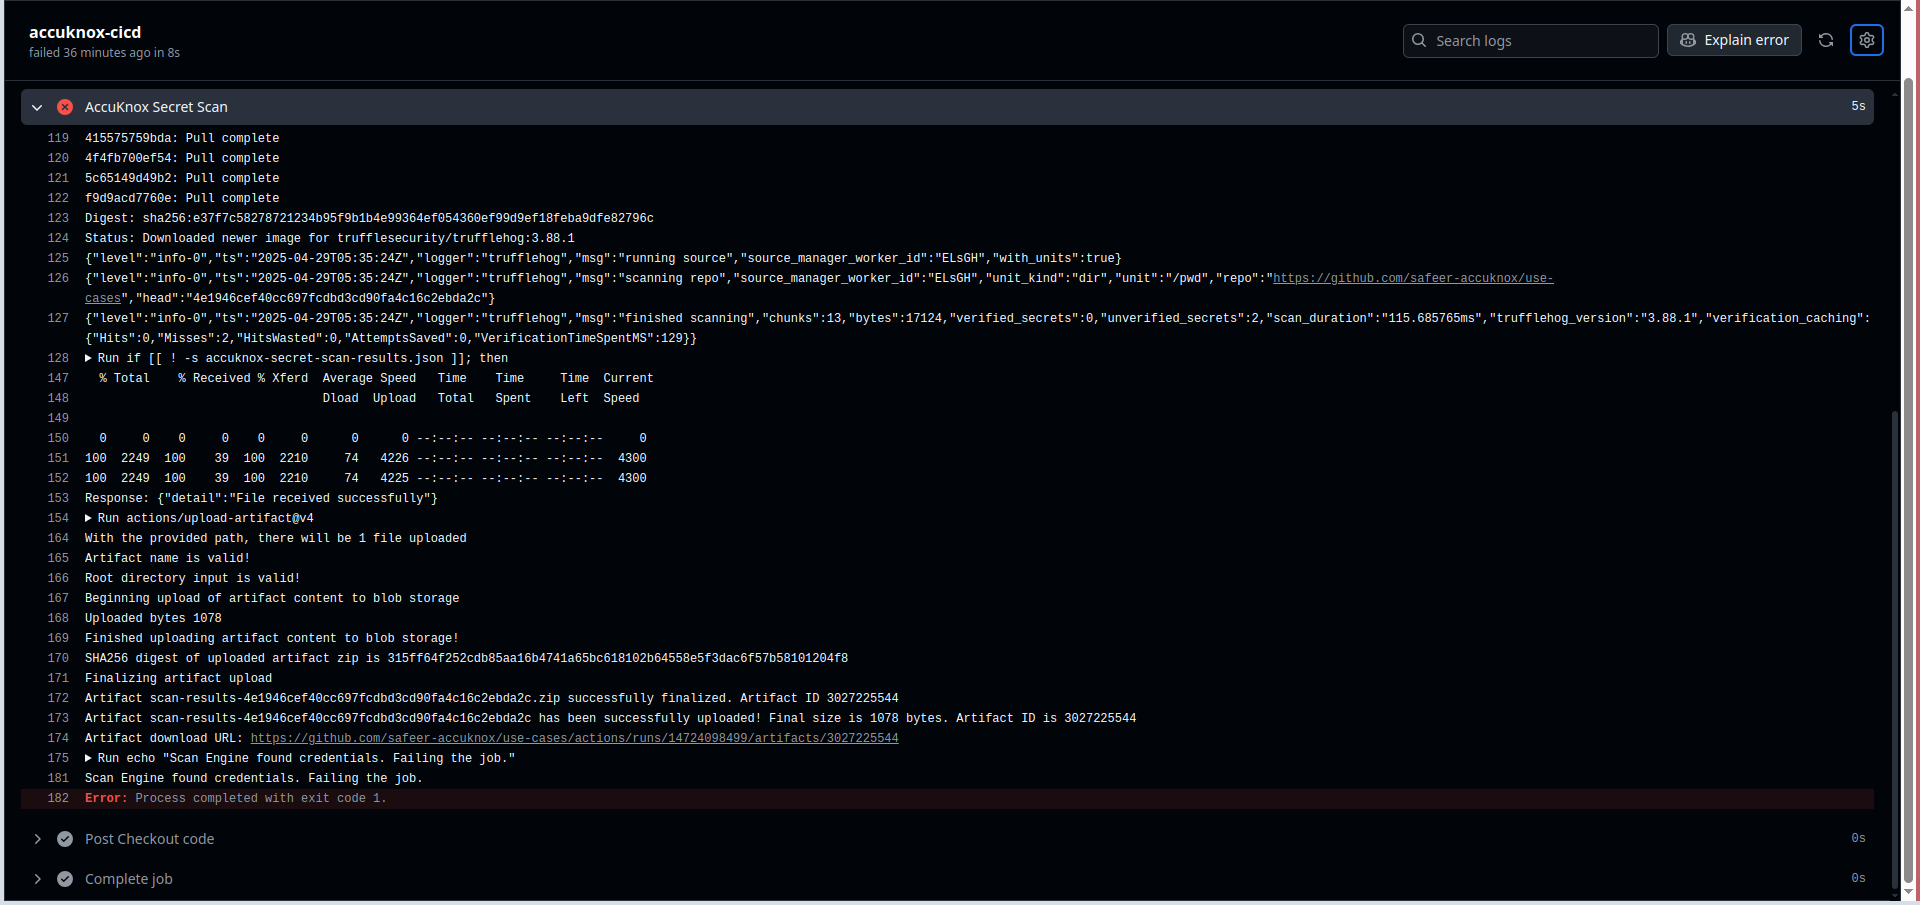Expand the 'Run echo Scan Engine' log group
This screenshot has width=1920, height=905.
pyautogui.click(x=89, y=758)
